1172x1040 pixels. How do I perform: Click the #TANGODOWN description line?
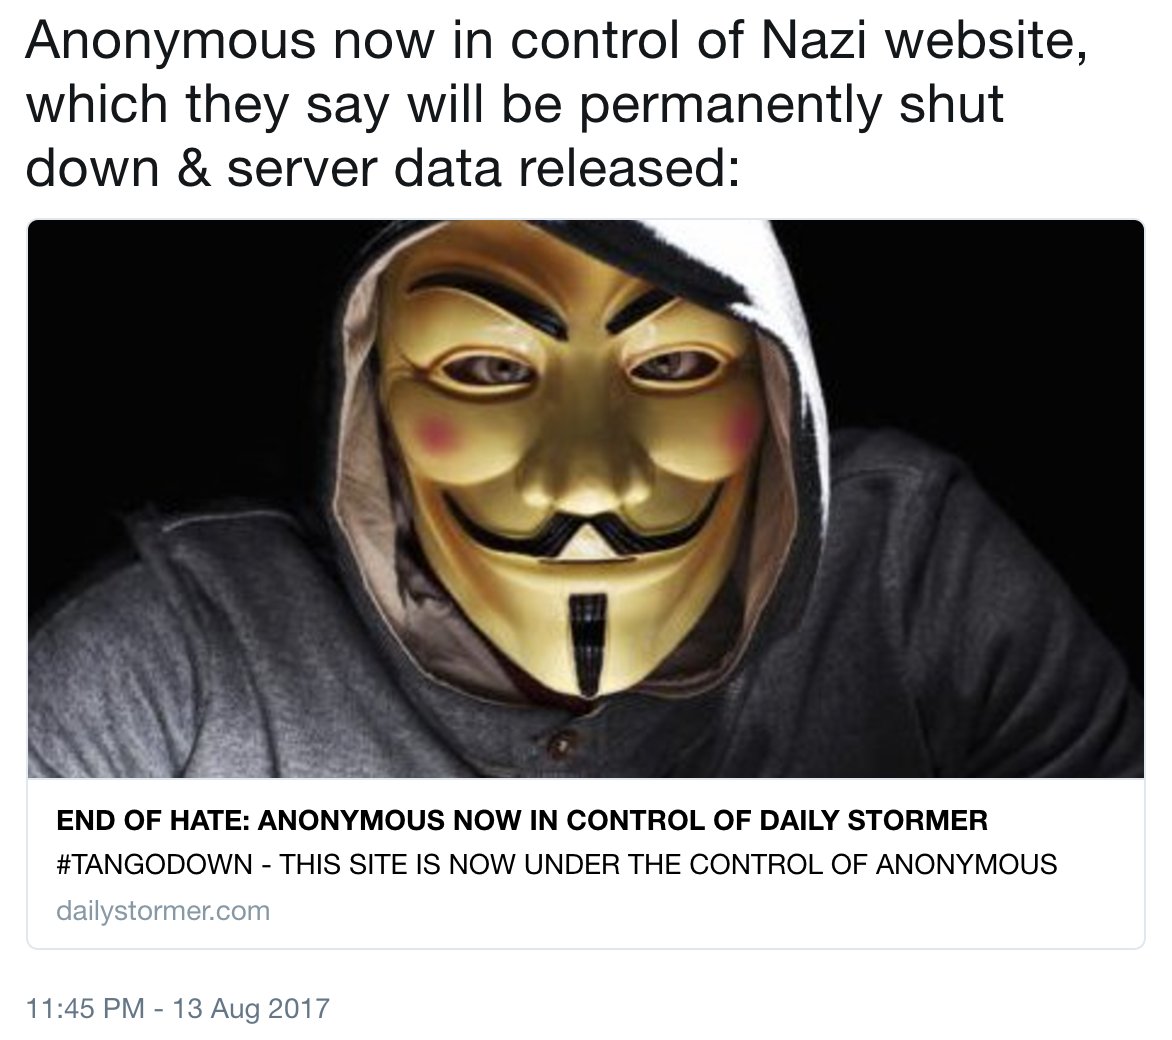[557, 864]
